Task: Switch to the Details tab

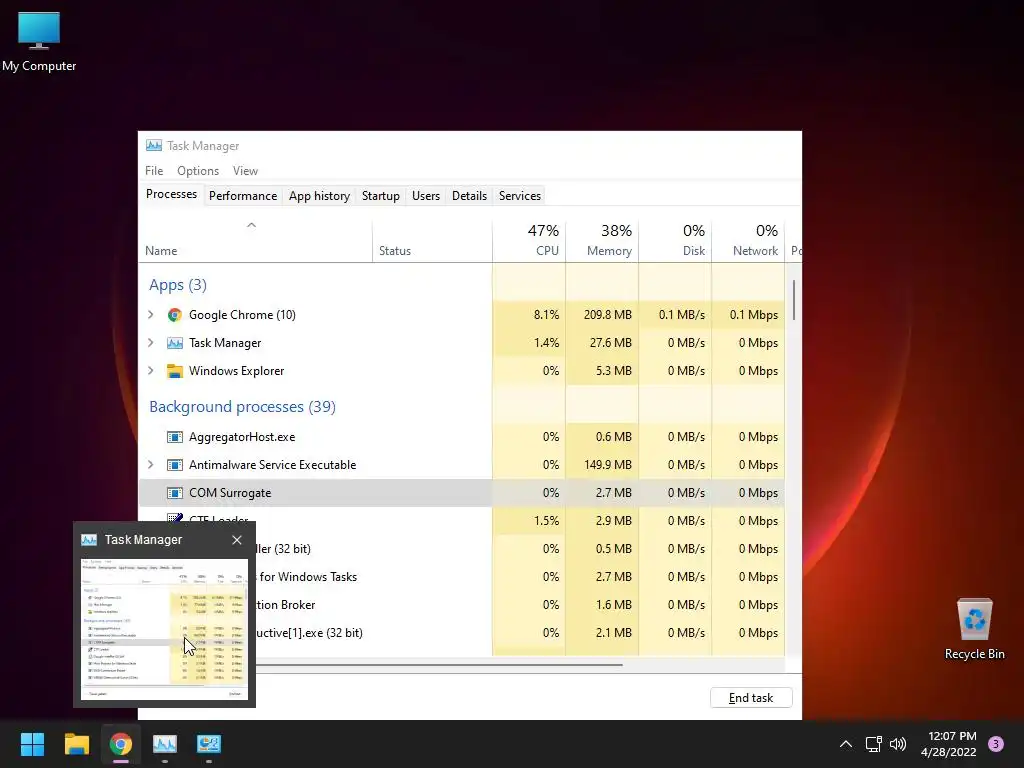Action: pyautogui.click(x=470, y=196)
